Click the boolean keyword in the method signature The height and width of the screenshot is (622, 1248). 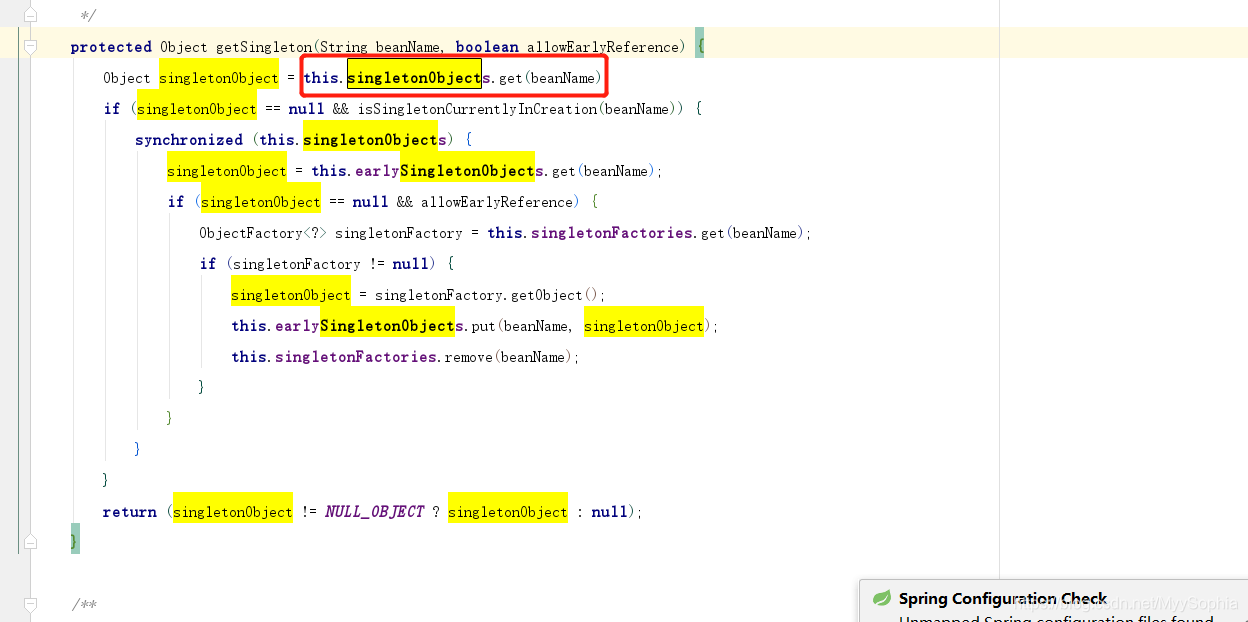[487, 46]
